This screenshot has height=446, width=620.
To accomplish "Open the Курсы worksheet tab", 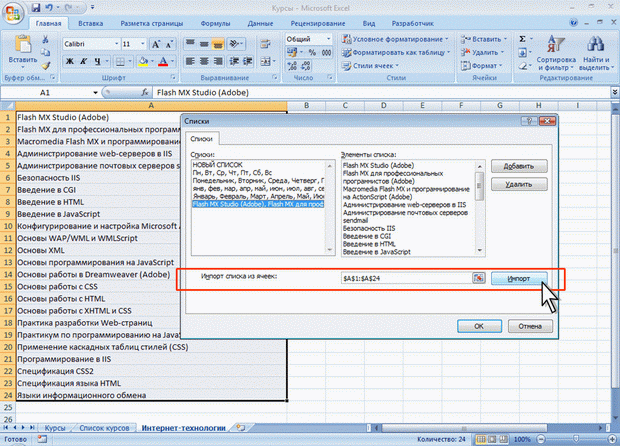I will coord(56,427).
